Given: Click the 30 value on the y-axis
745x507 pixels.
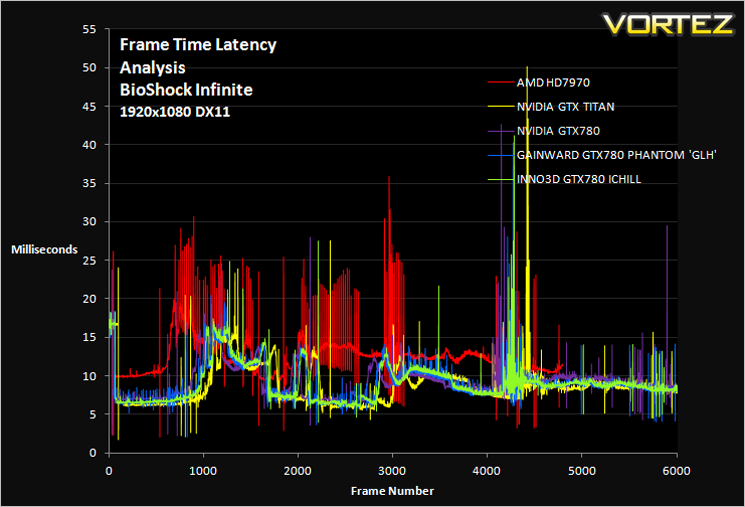Looking at the screenshot, I should [x=89, y=222].
